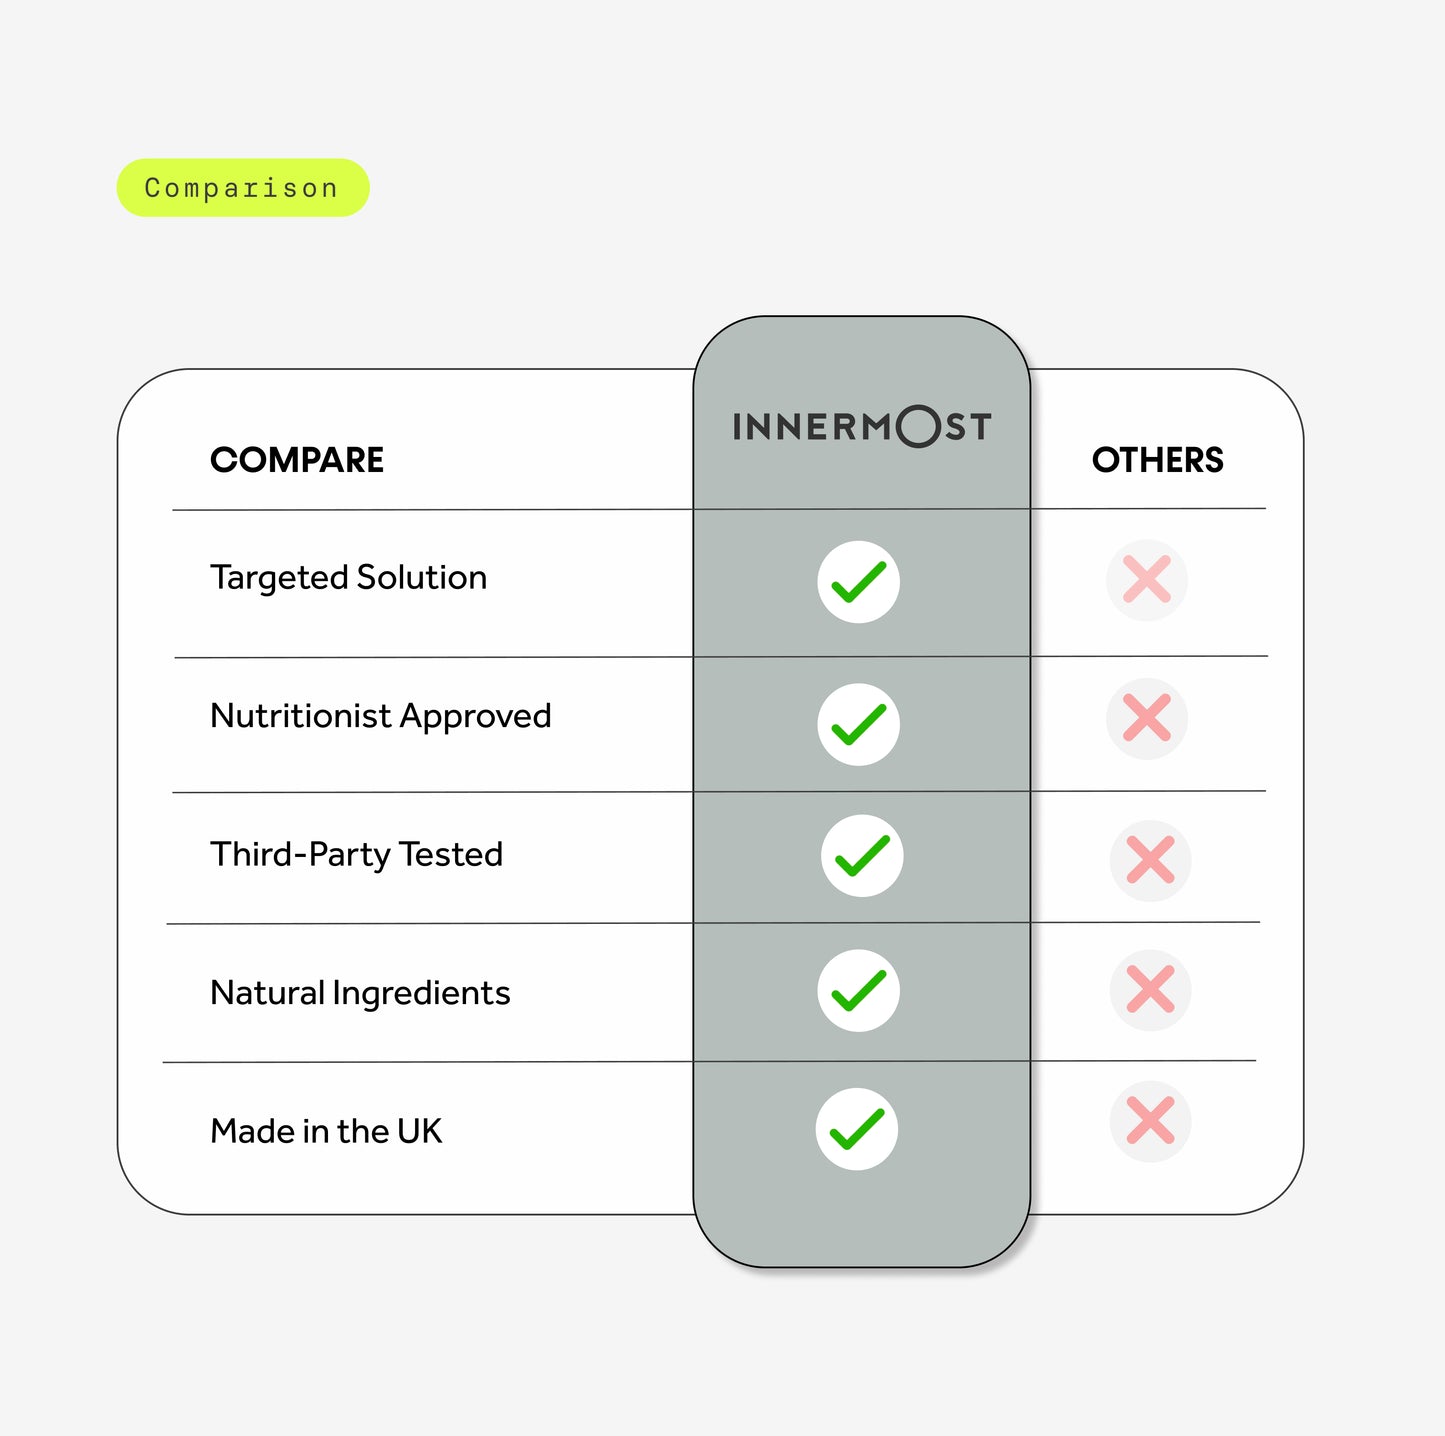Click the O ring in the Innermost logo
This screenshot has height=1436, width=1445.
pyautogui.click(x=918, y=427)
